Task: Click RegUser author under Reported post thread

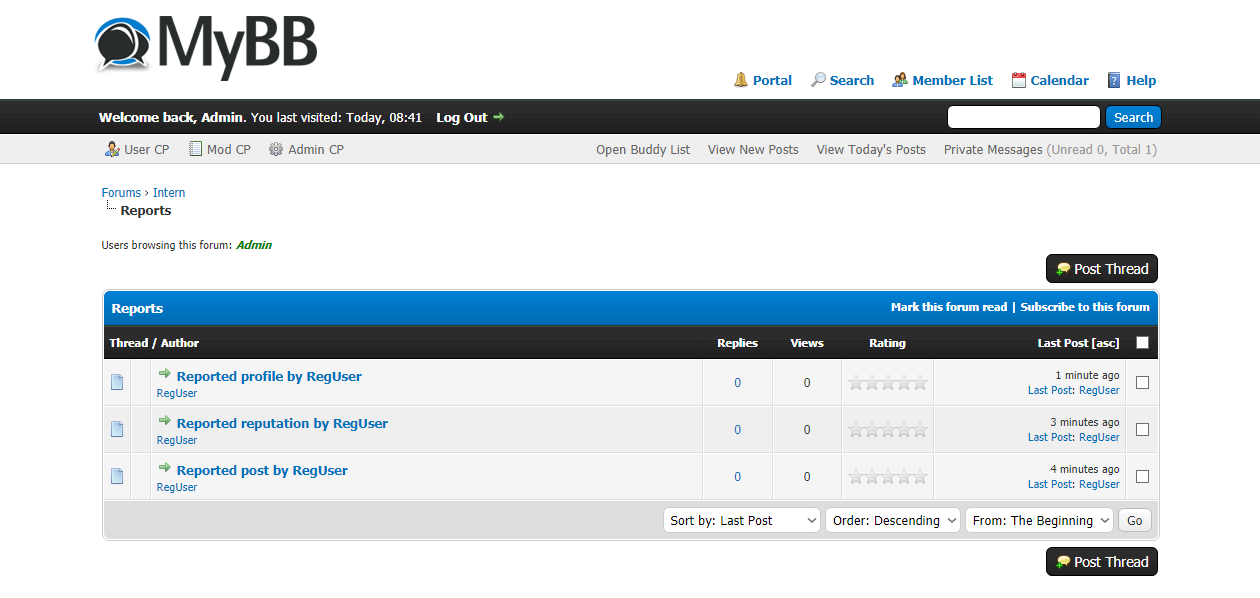Action: coord(177,487)
